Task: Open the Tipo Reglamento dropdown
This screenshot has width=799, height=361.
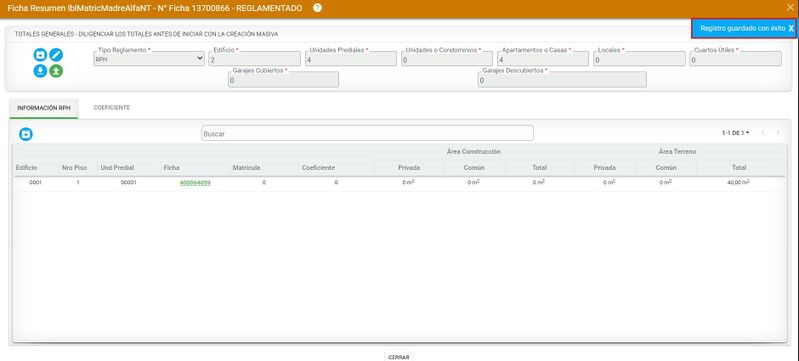Action: click(x=149, y=59)
